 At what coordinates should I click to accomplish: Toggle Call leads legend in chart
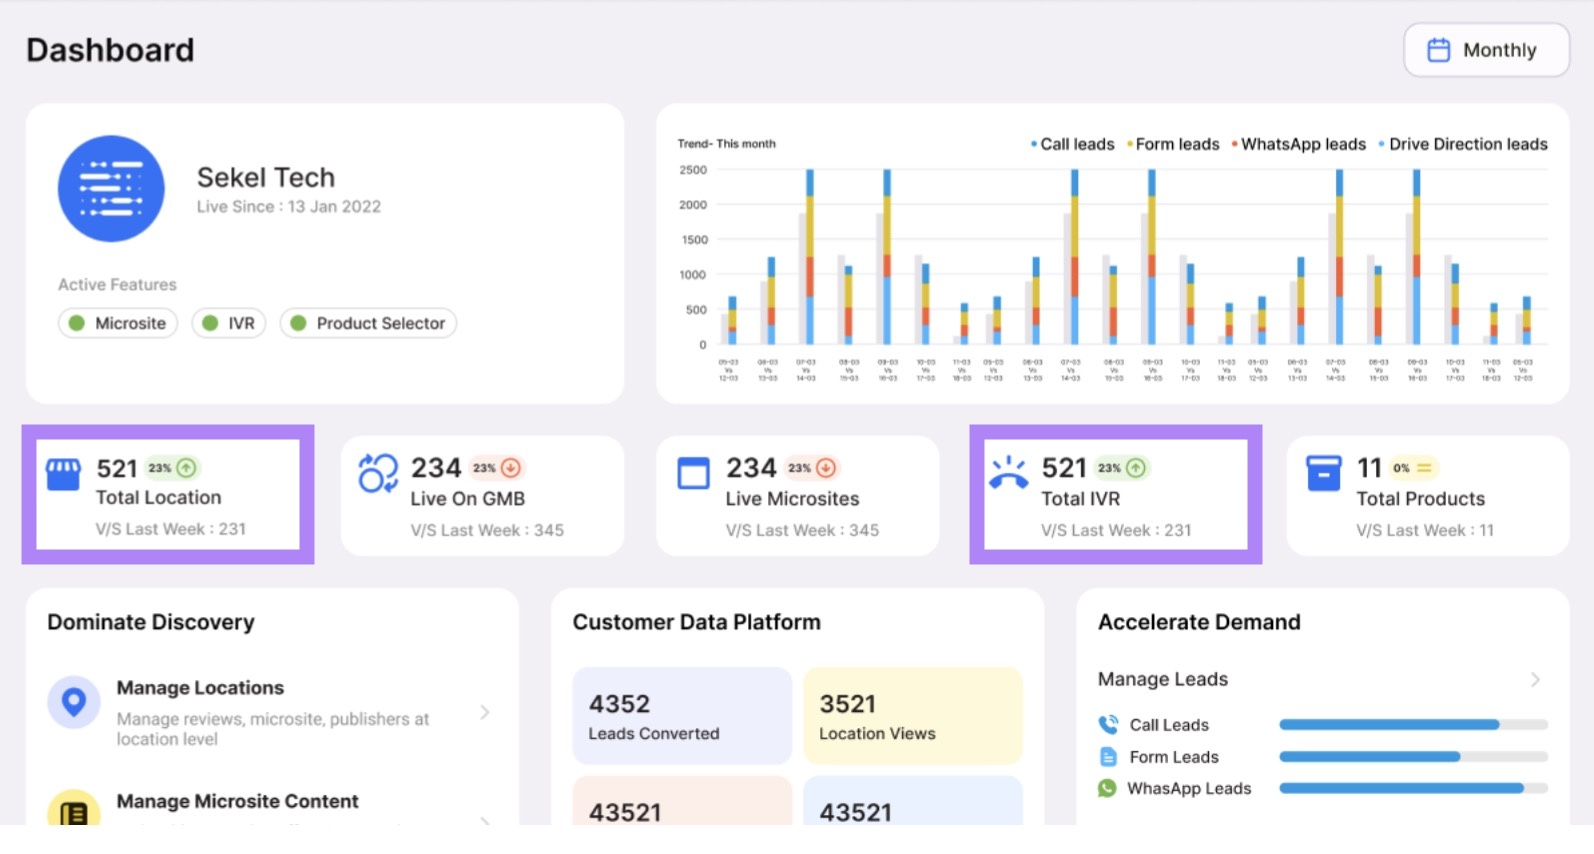[x=1073, y=144]
